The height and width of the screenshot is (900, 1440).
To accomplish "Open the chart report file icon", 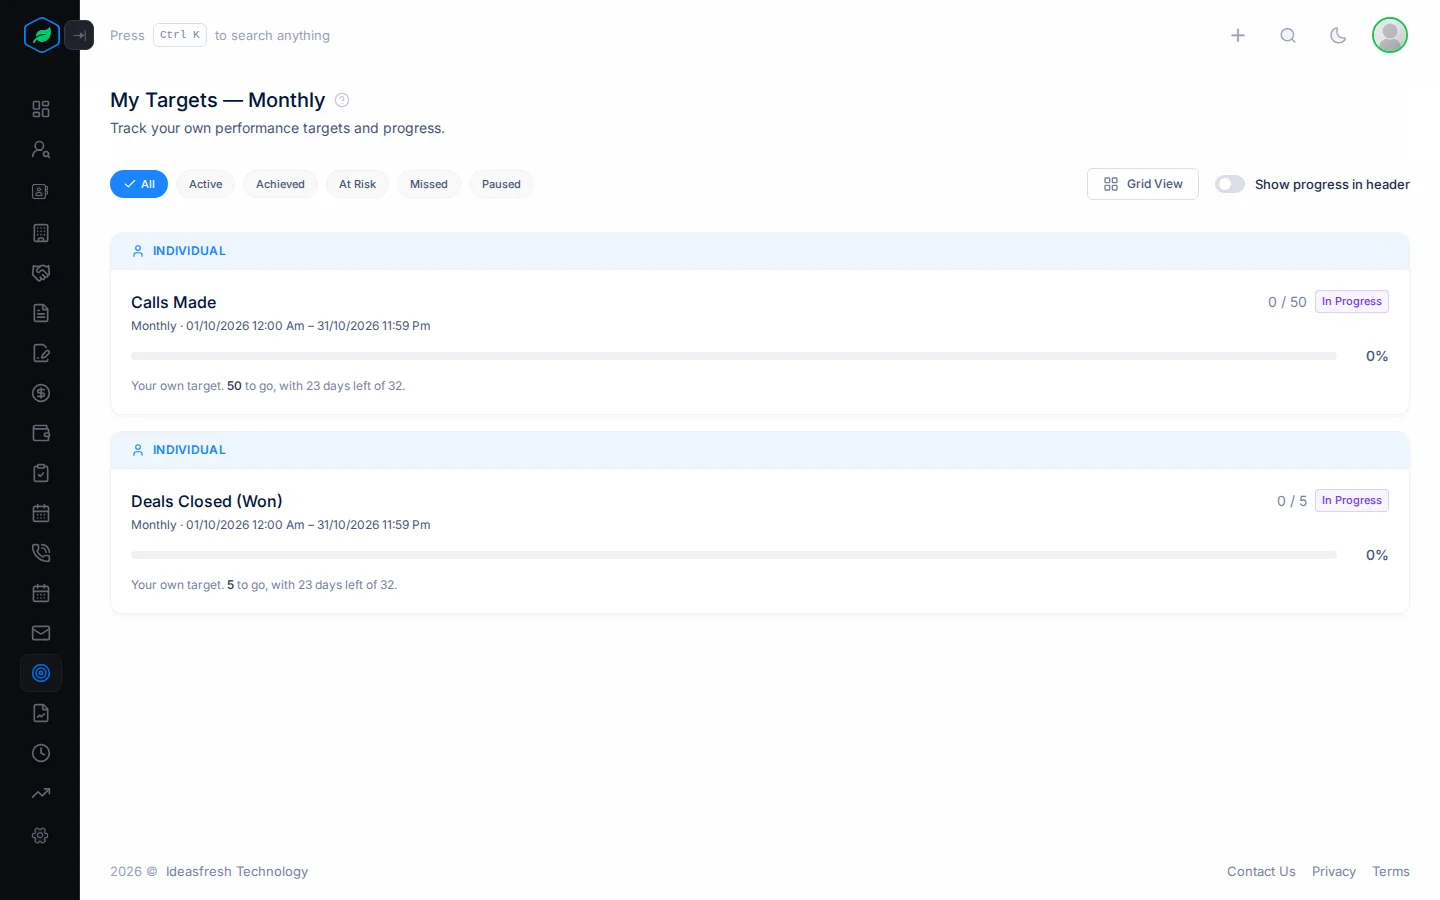I will 41,713.
